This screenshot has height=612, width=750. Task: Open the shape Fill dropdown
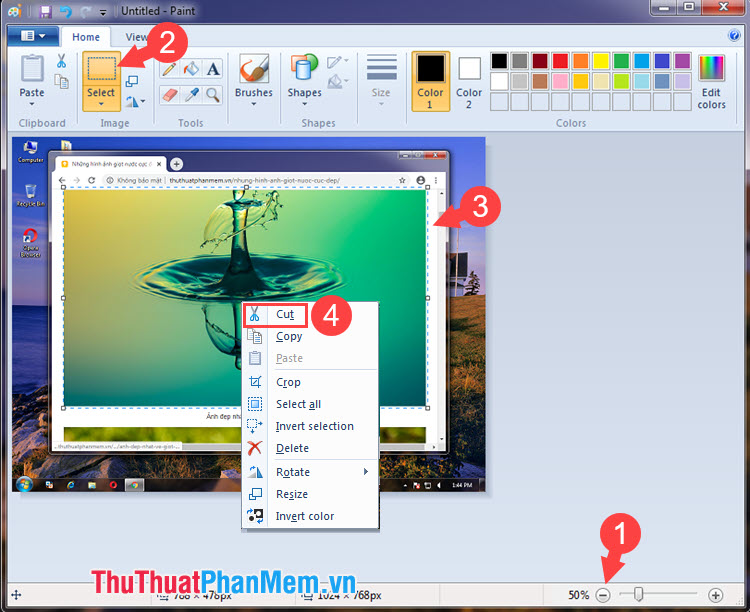point(338,81)
